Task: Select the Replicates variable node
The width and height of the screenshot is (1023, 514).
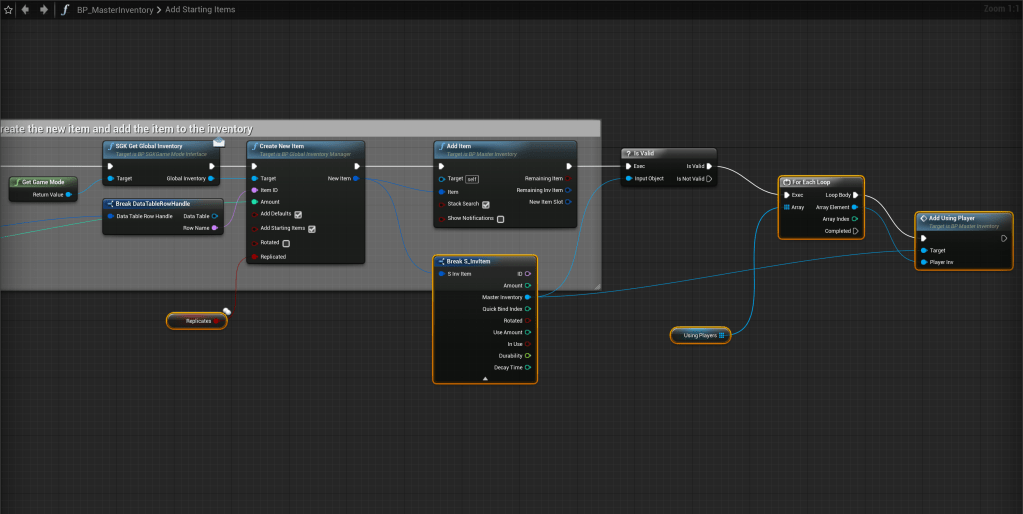Action: pyautogui.click(x=197, y=321)
